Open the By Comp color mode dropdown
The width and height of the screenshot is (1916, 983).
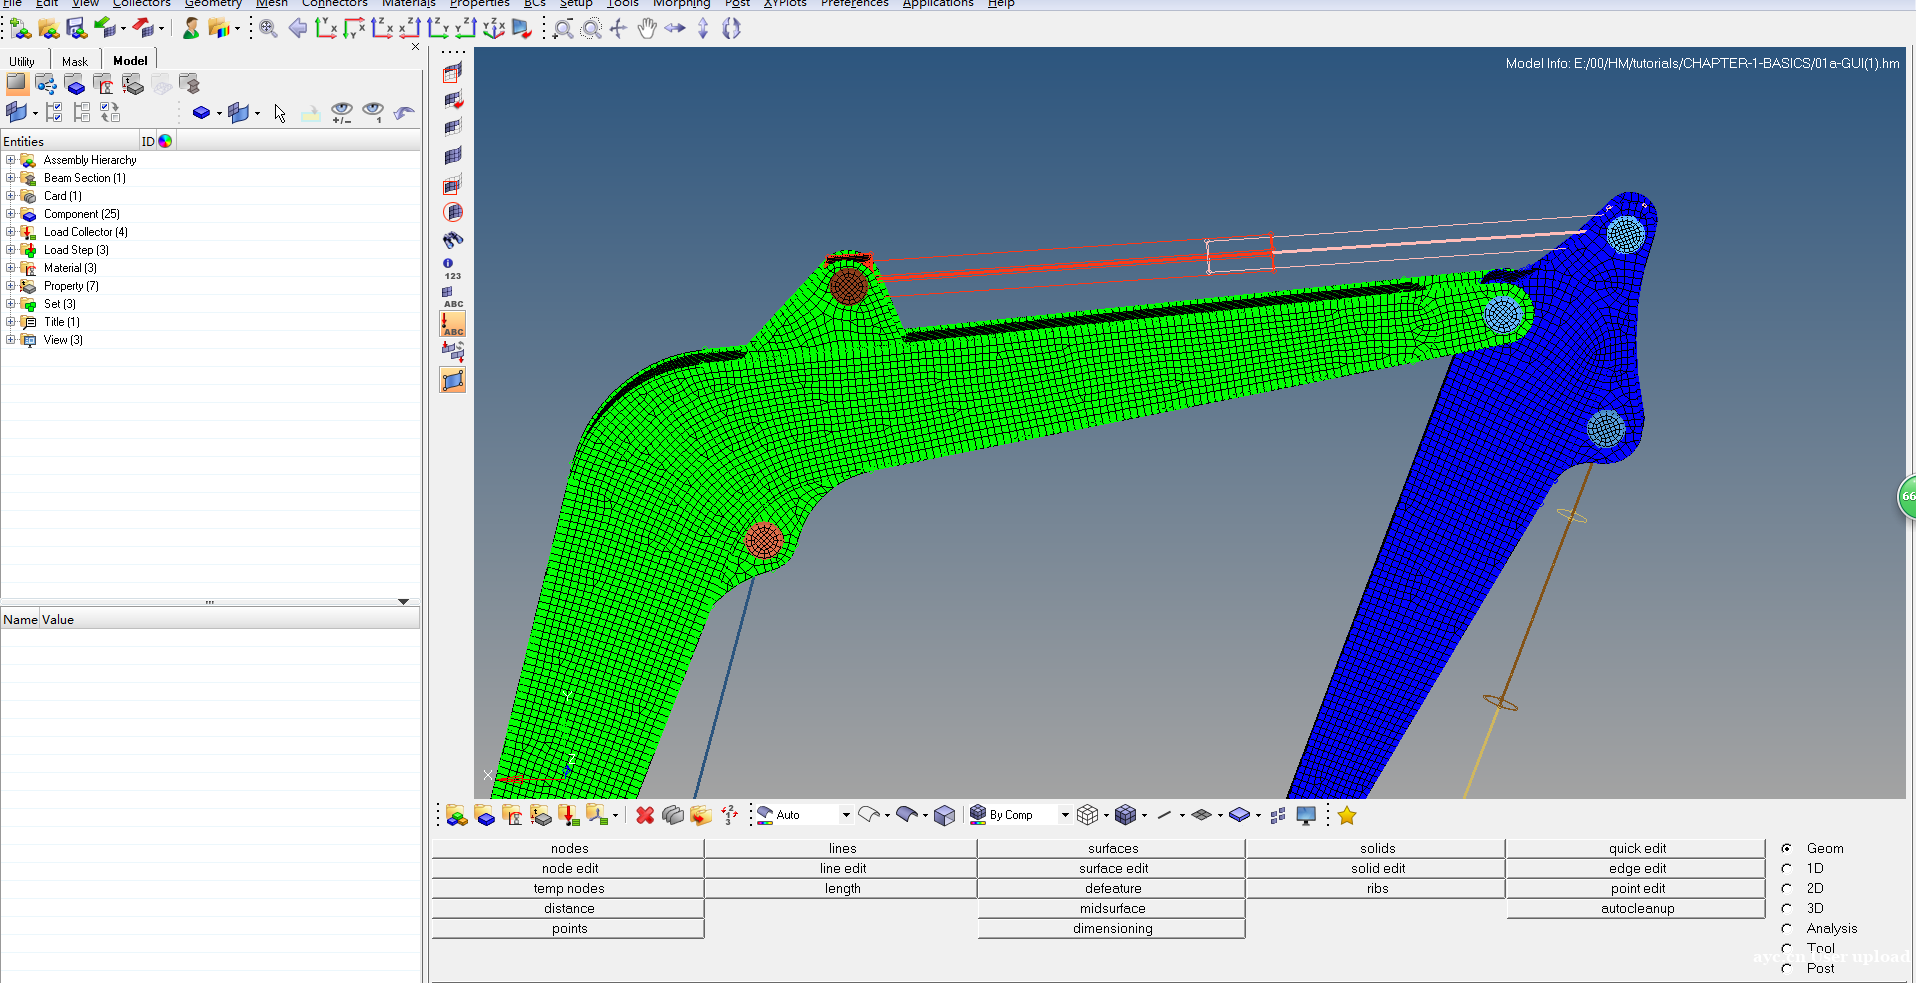pos(1064,816)
